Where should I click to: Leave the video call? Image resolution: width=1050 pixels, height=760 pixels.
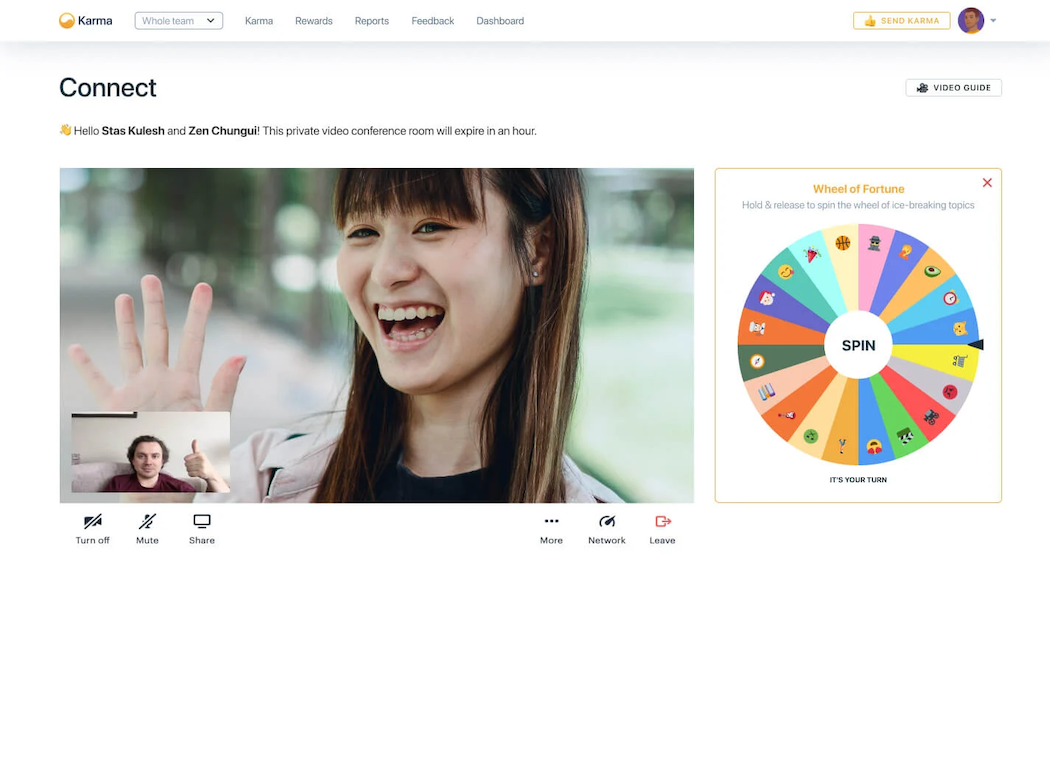(661, 528)
